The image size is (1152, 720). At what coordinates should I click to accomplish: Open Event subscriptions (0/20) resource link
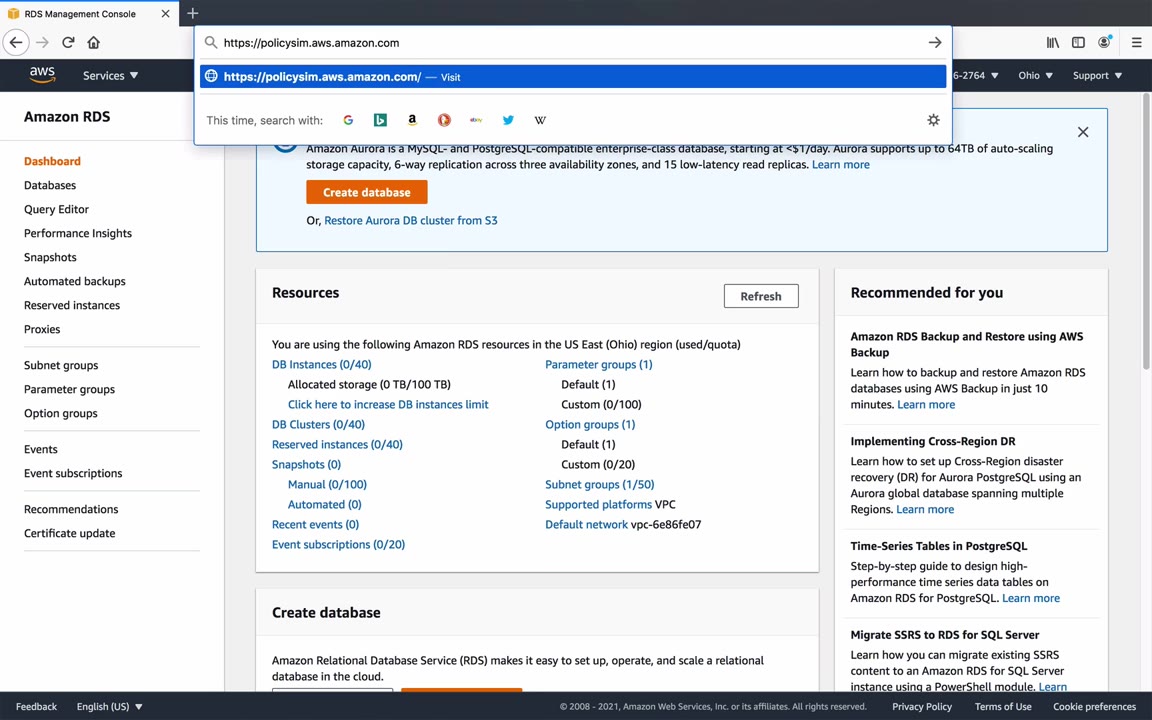point(338,544)
